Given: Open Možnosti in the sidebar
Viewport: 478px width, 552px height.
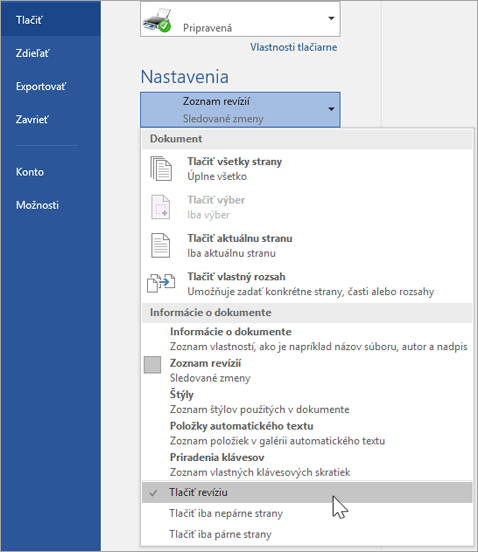Looking at the screenshot, I should (50, 205).
